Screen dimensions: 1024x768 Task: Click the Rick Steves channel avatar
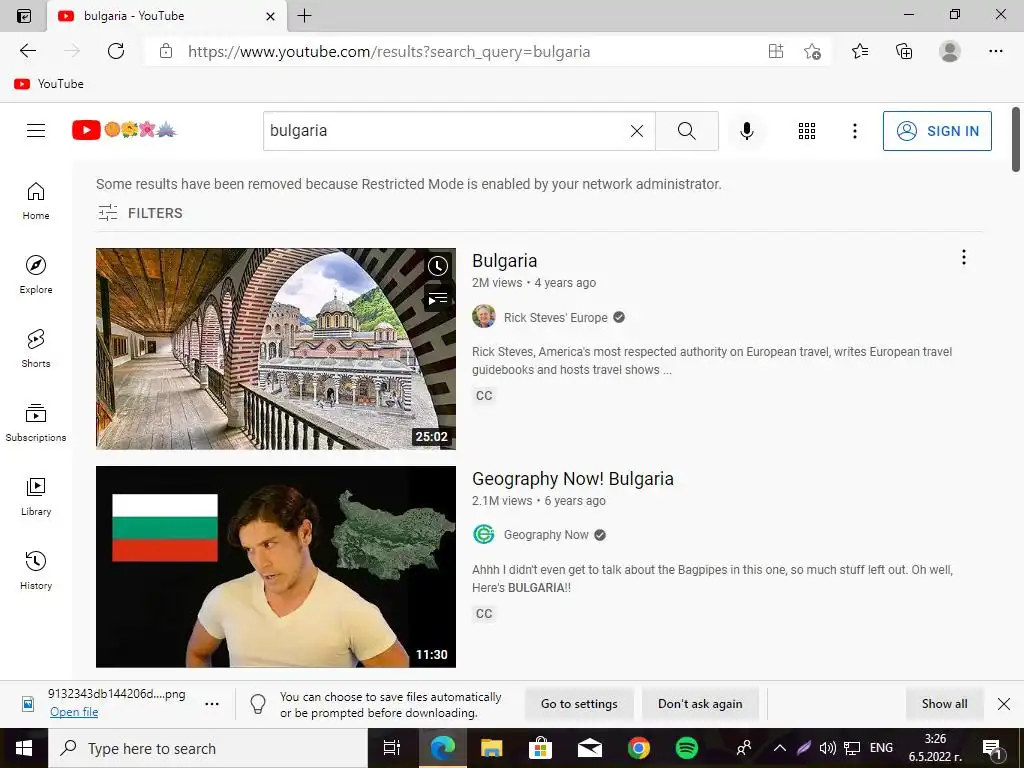click(484, 317)
